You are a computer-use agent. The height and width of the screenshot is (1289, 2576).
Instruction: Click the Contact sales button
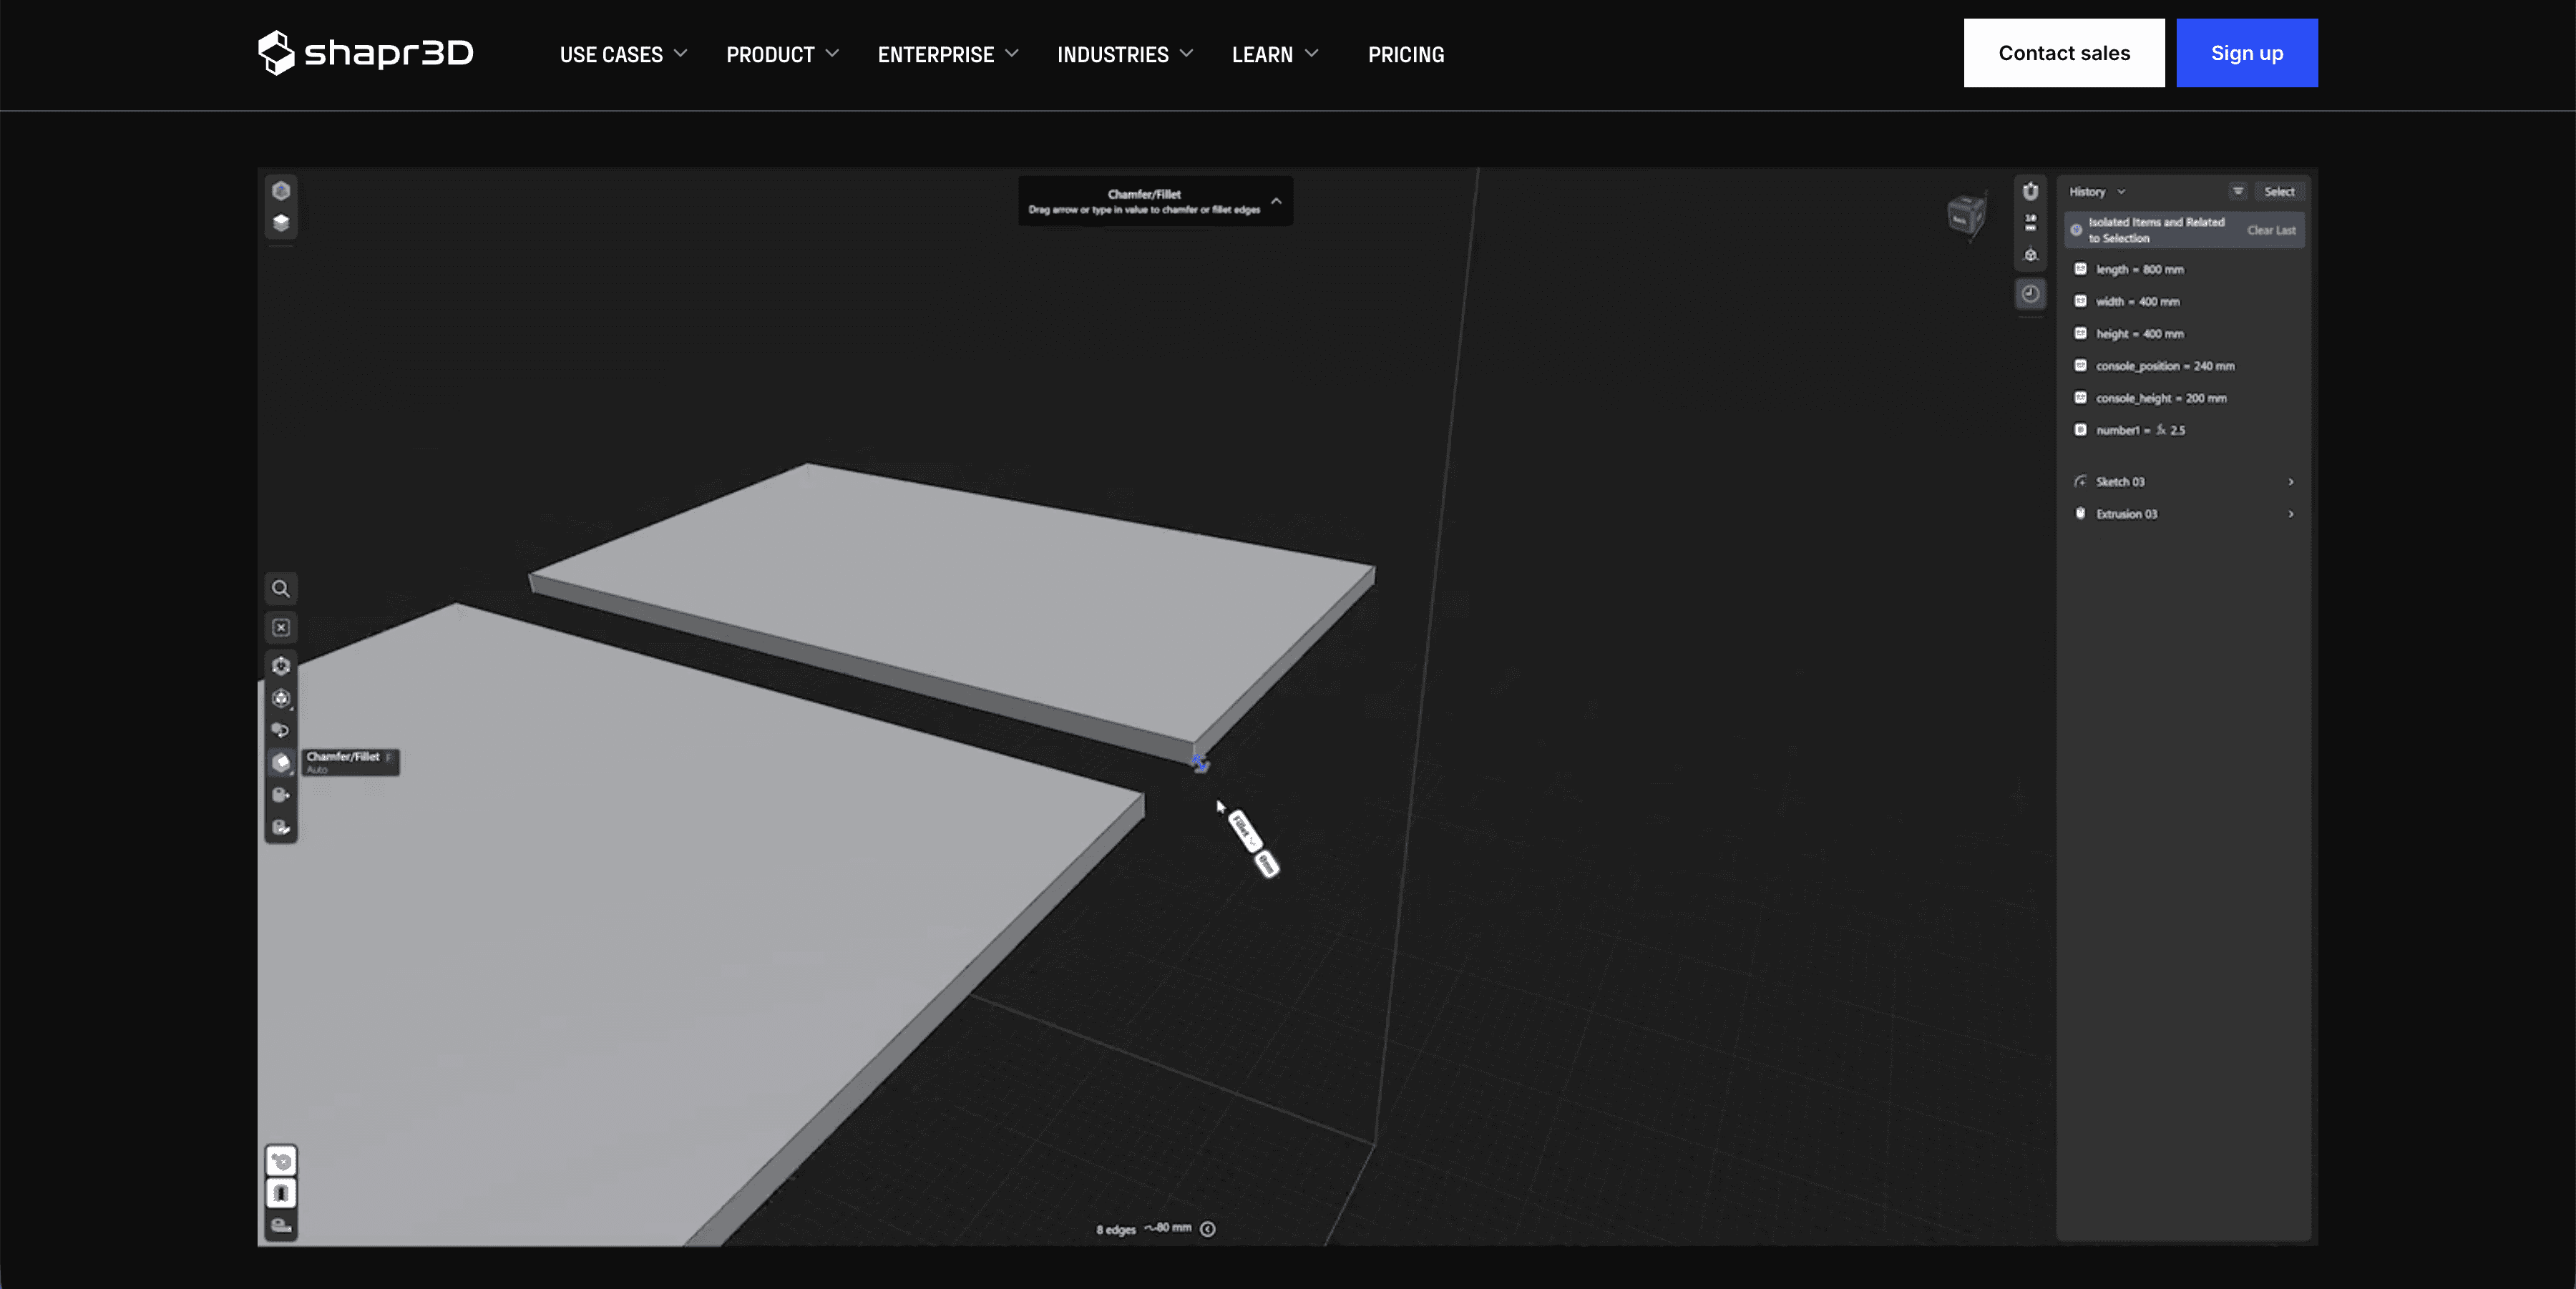click(x=2063, y=53)
